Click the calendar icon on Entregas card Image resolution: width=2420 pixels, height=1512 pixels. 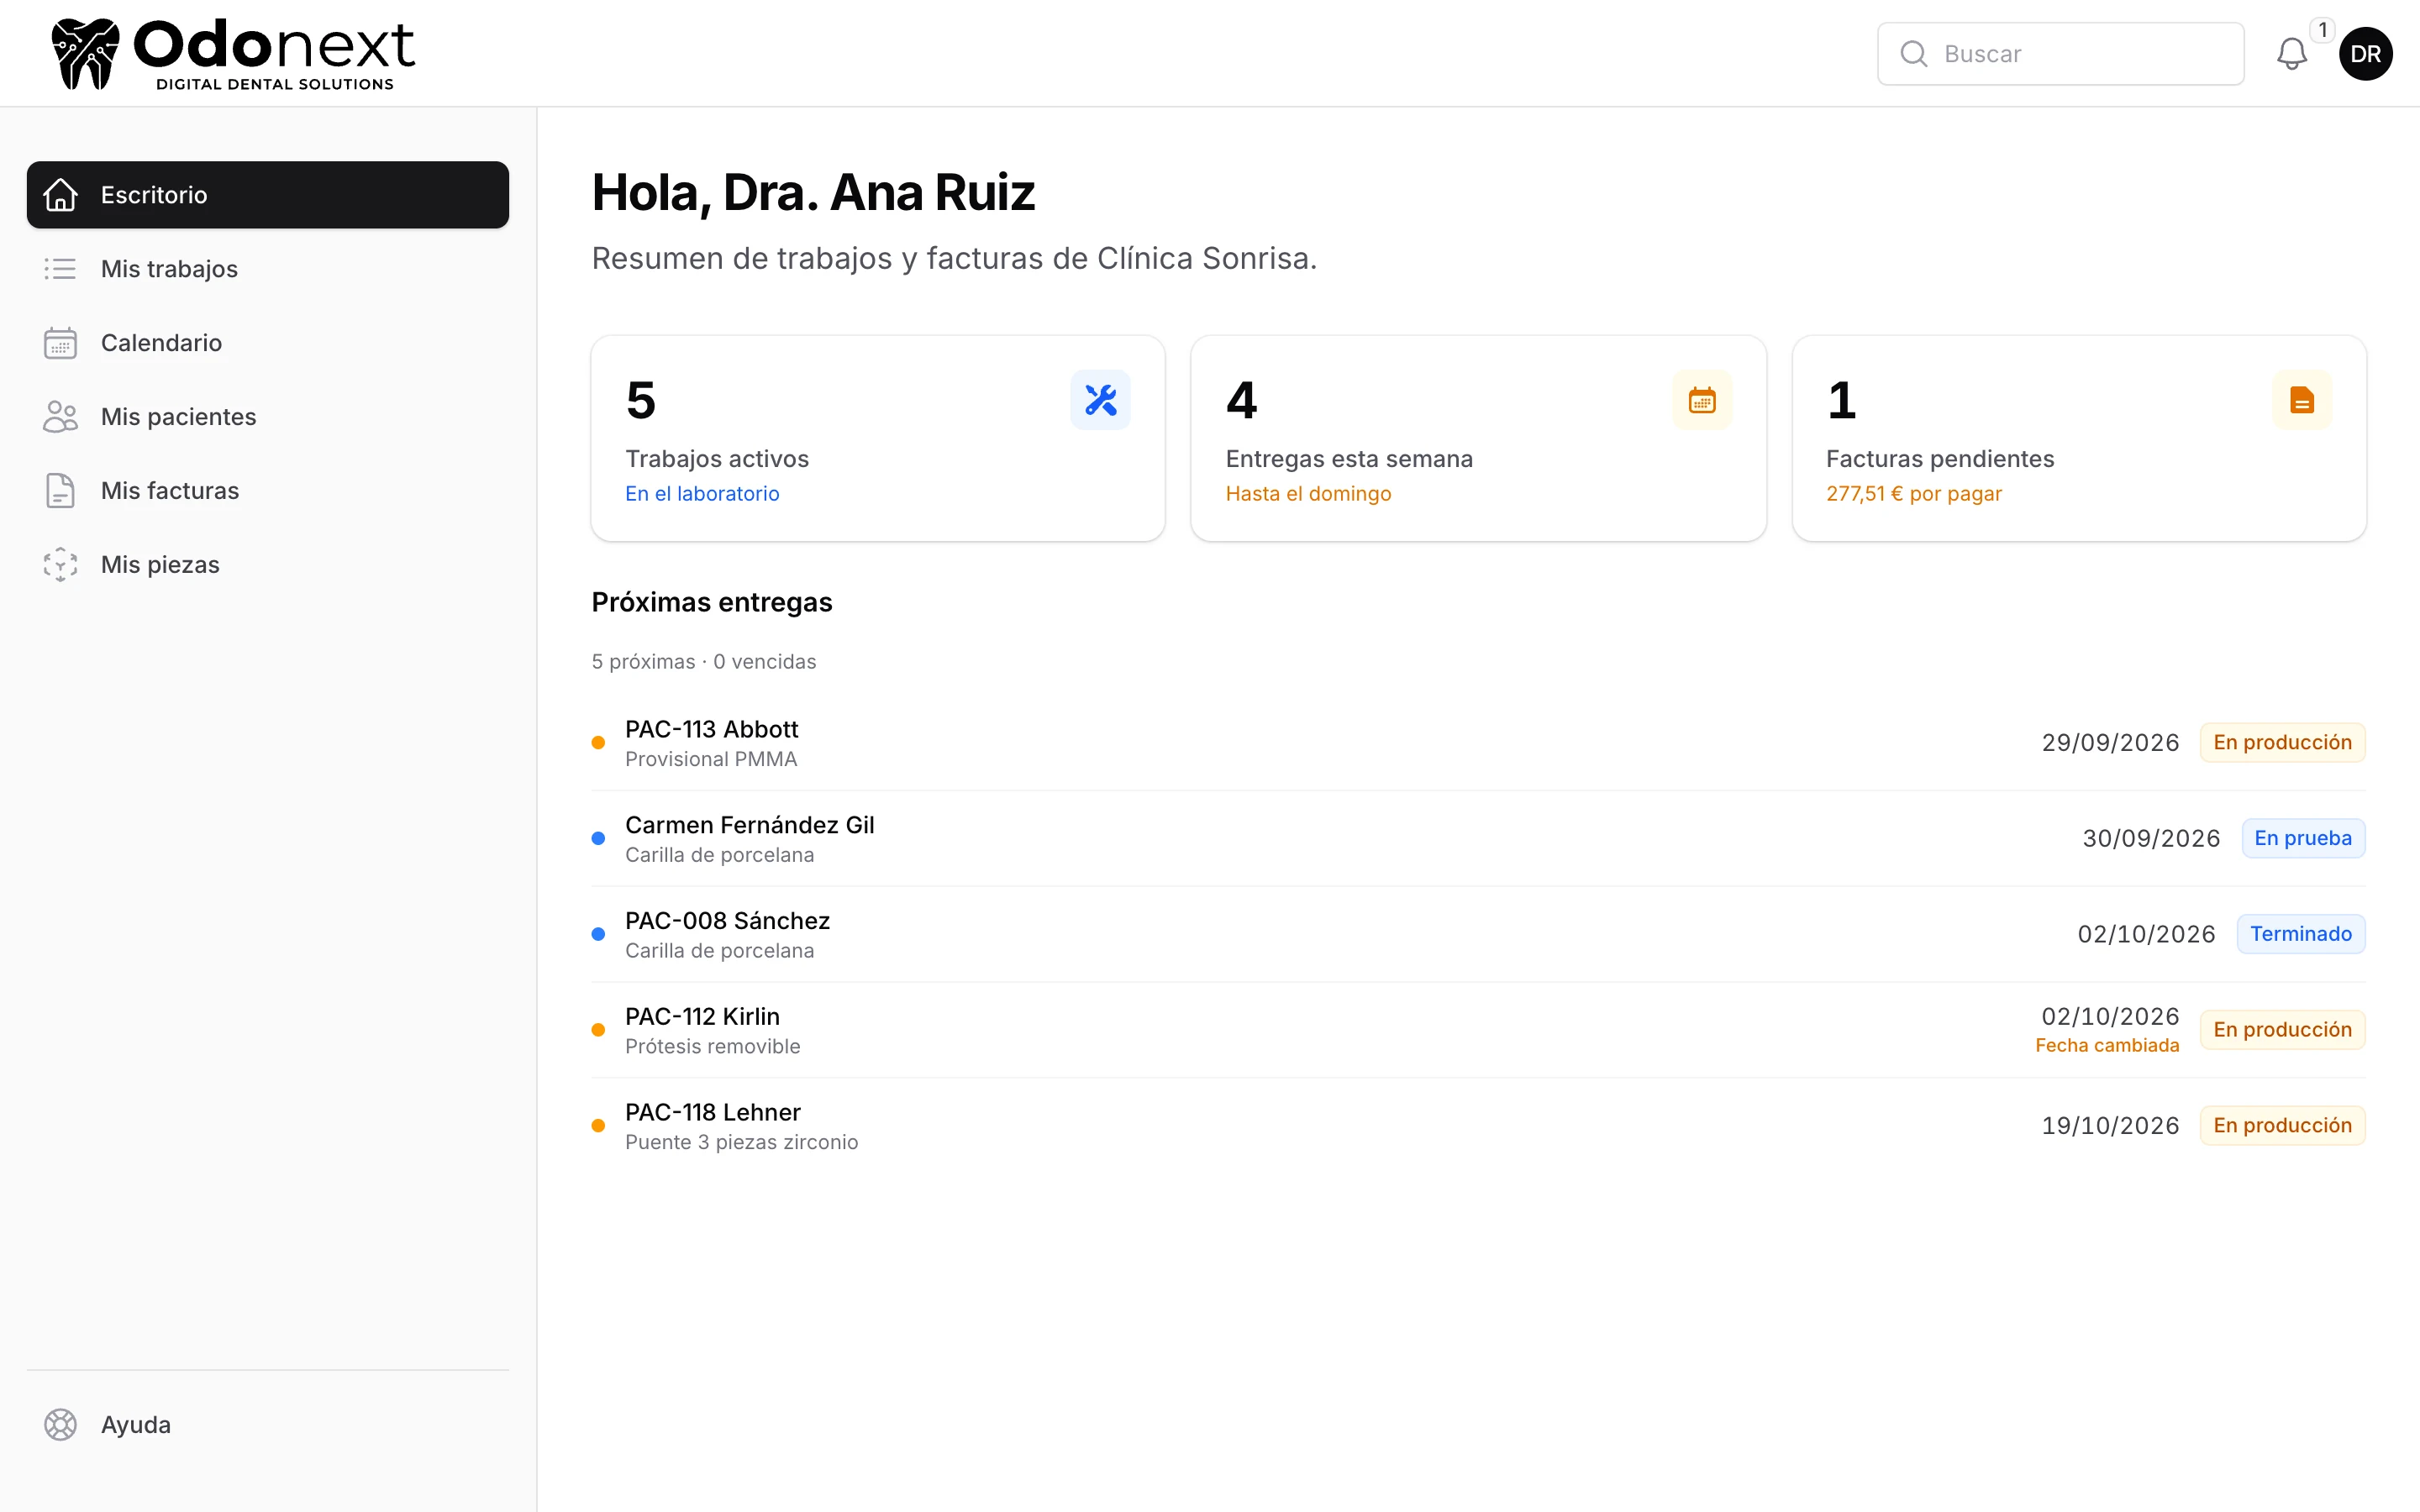tap(1702, 400)
